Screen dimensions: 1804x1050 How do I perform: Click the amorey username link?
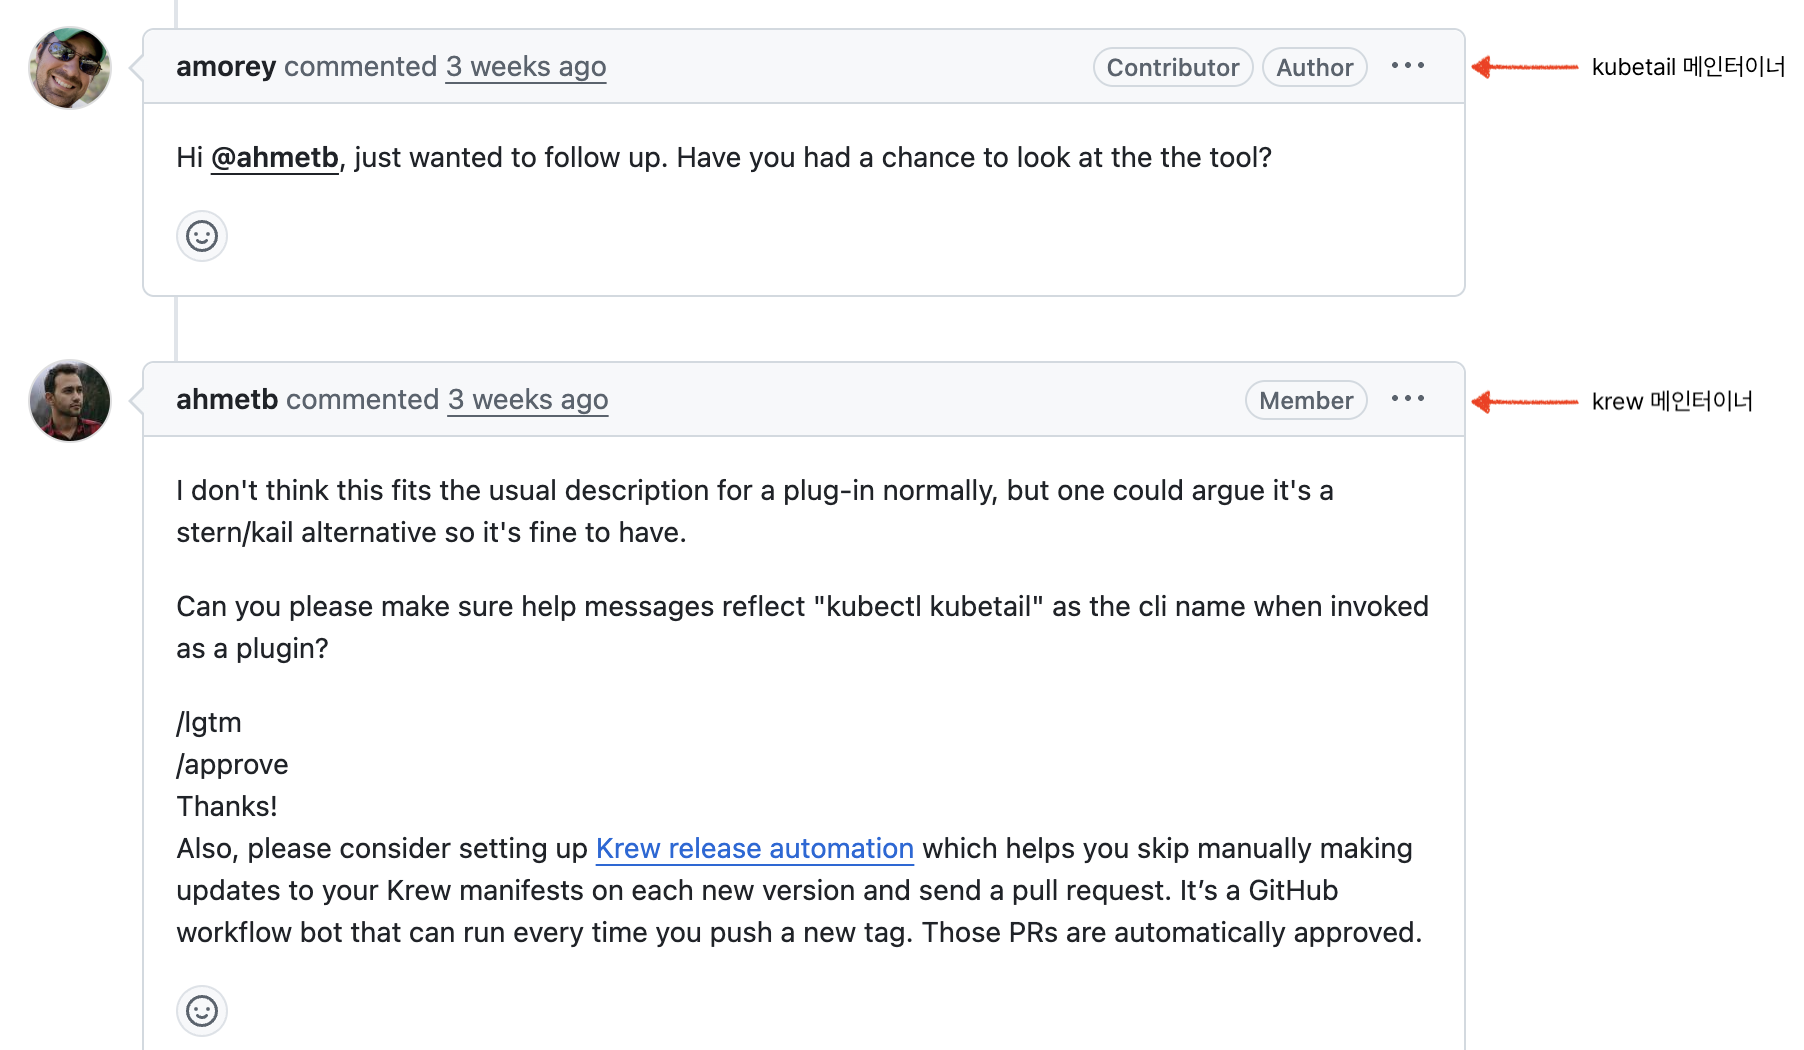[x=226, y=67]
